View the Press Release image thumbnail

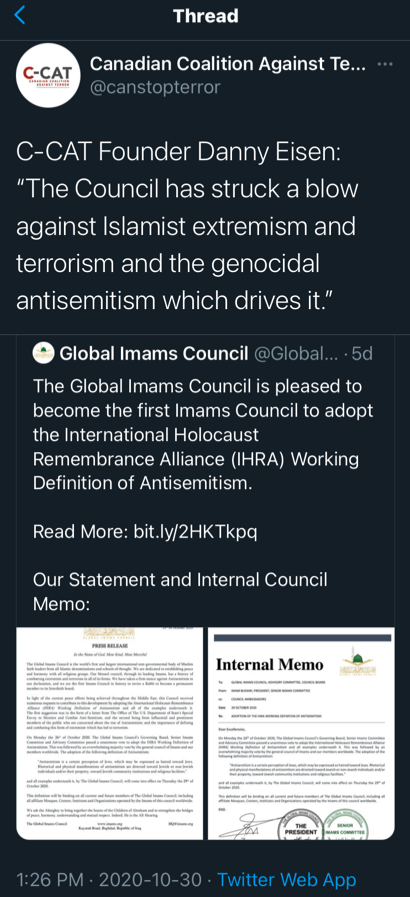coord(110,733)
